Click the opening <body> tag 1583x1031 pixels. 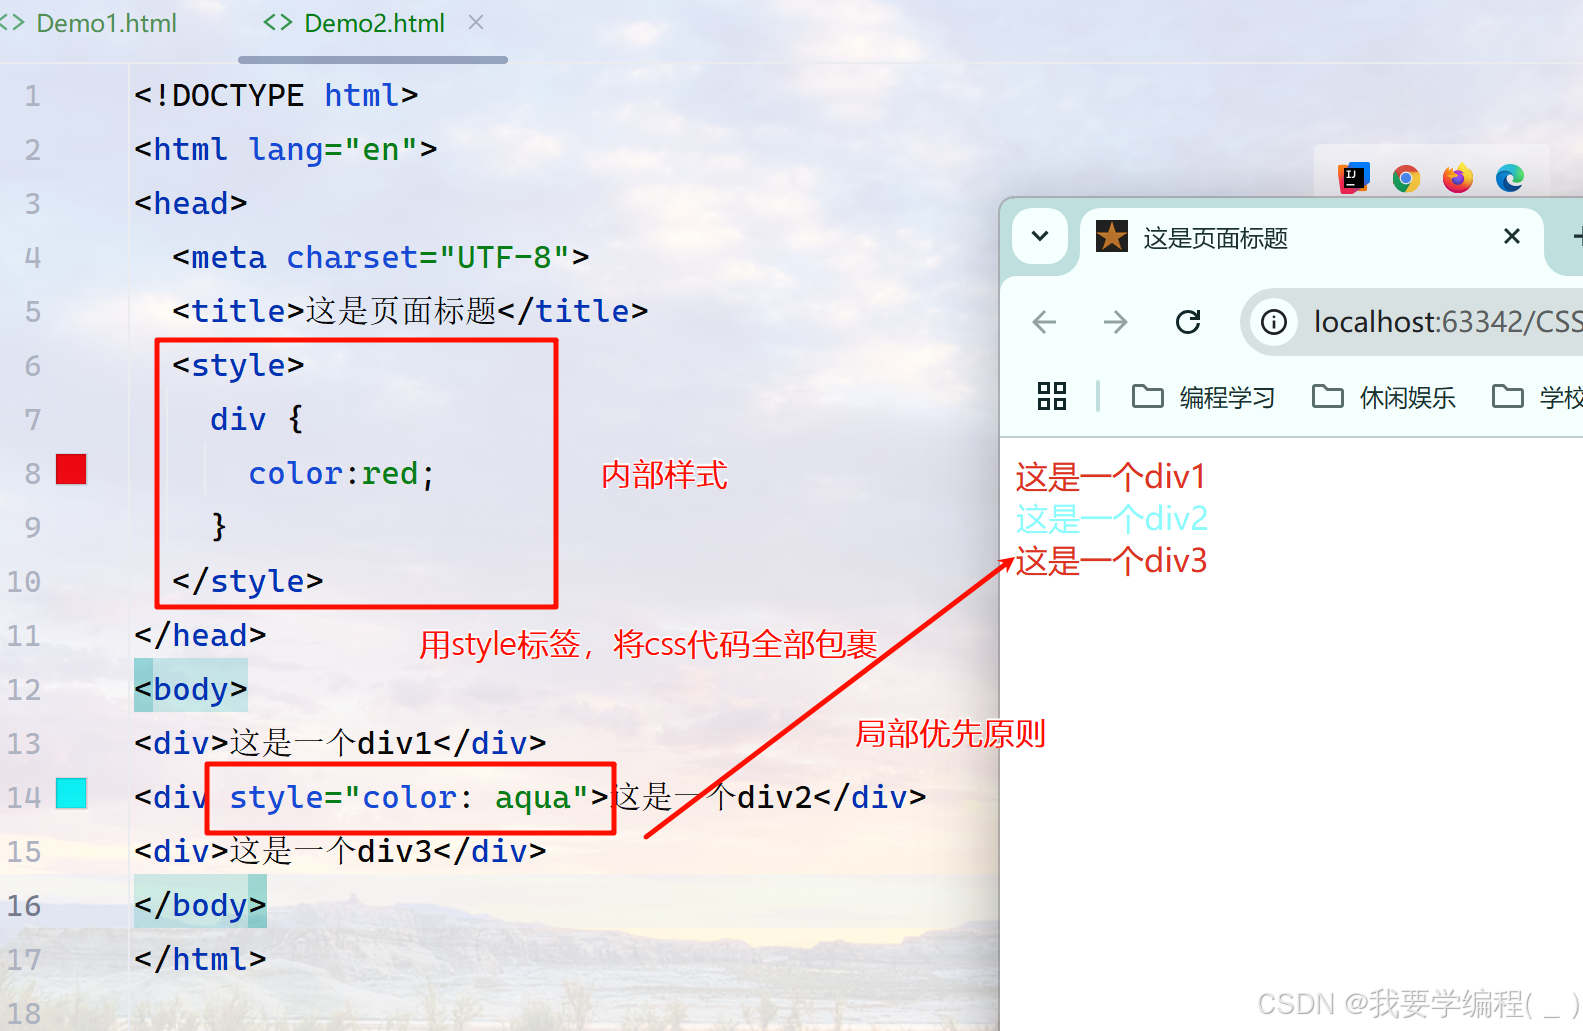[191, 690]
